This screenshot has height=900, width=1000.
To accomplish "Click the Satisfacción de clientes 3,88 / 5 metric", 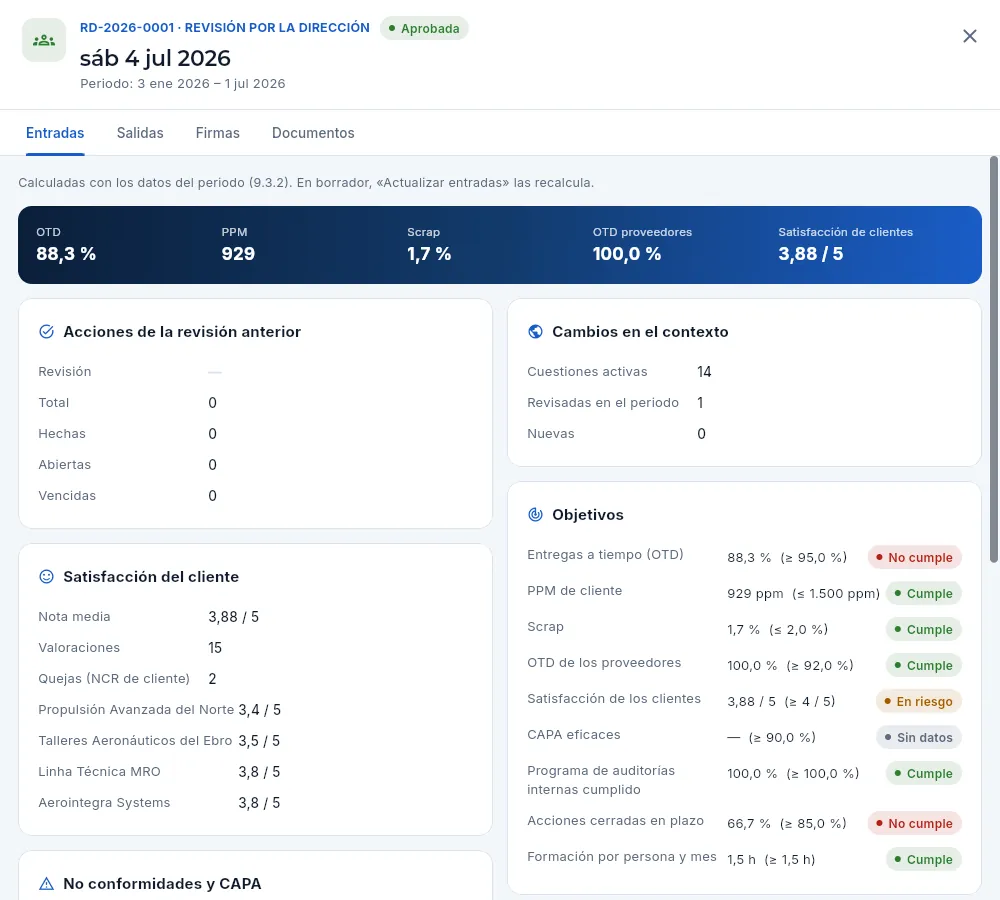I will pyautogui.click(x=846, y=245).
